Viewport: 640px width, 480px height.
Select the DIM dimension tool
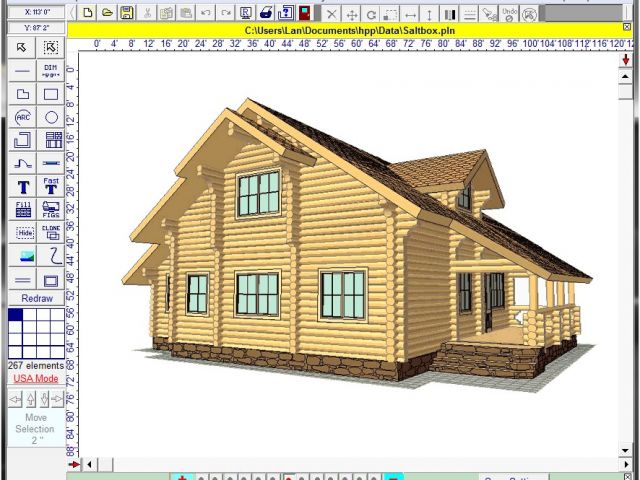click(51, 70)
